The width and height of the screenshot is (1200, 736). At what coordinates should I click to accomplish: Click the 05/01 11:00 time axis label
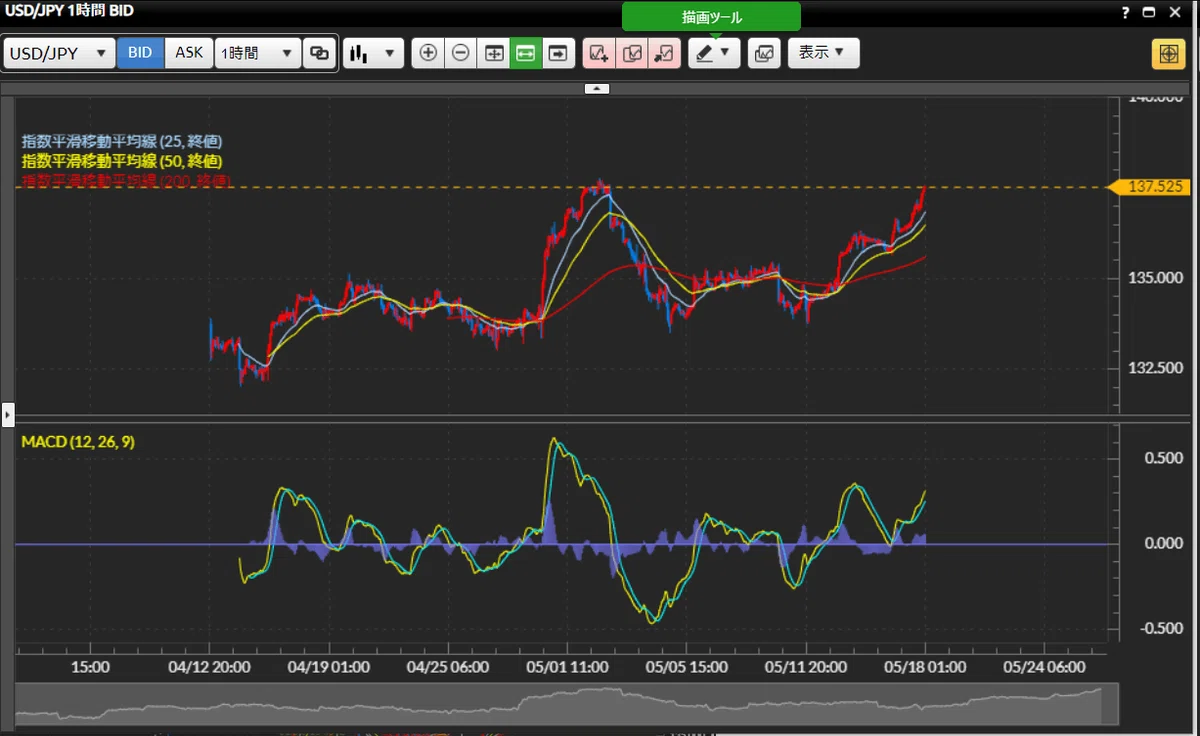[x=569, y=666]
